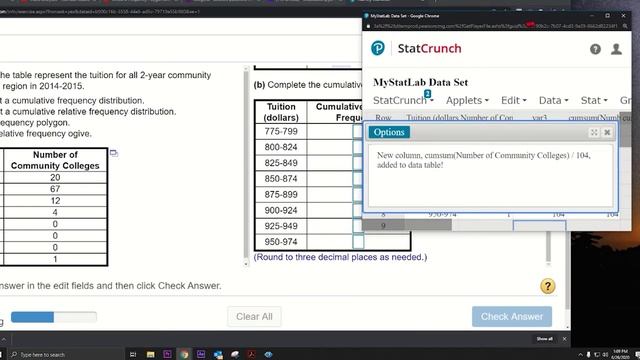Open the yellow question help icon
Viewport: 640px width, 360px height.
point(547,286)
